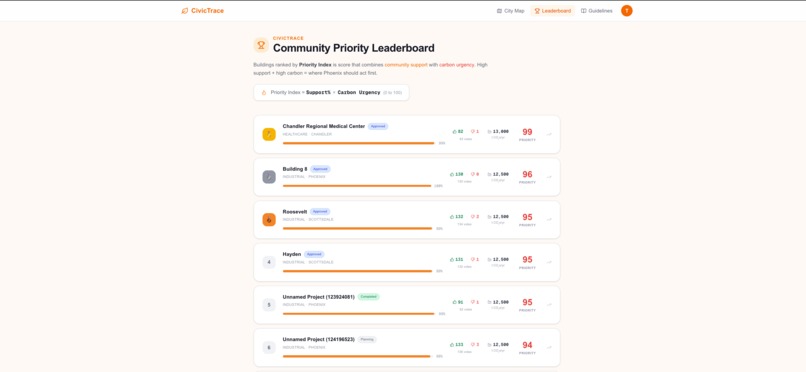Open Chandler Regional Medical Center via its arrow
Image resolution: width=806 pixels, height=372 pixels.
point(549,135)
